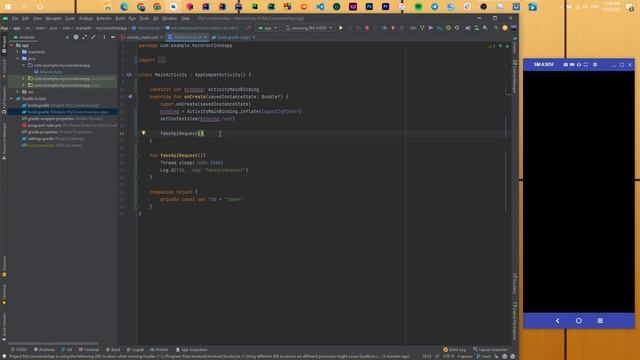
Task: Click the gutter icon beside class MainActivity
Action: click(x=129, y=75)
